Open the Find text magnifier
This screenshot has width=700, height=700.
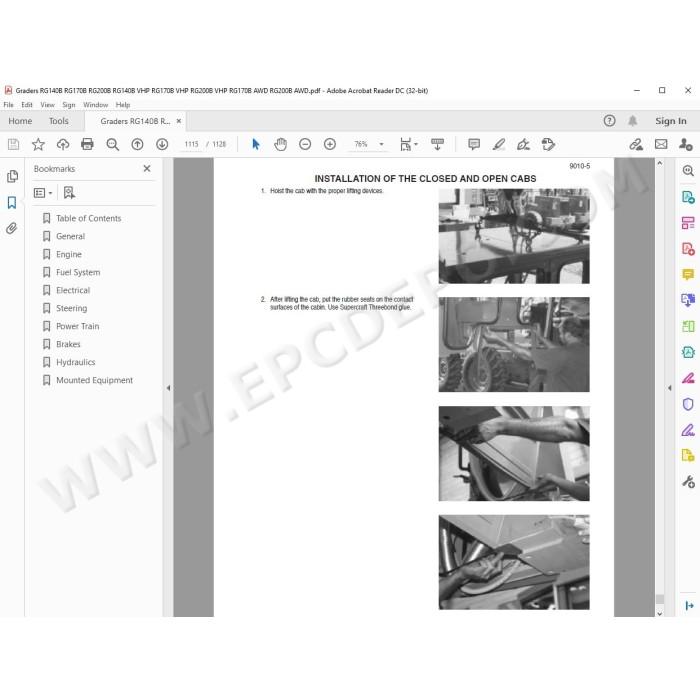pos(112,144)
